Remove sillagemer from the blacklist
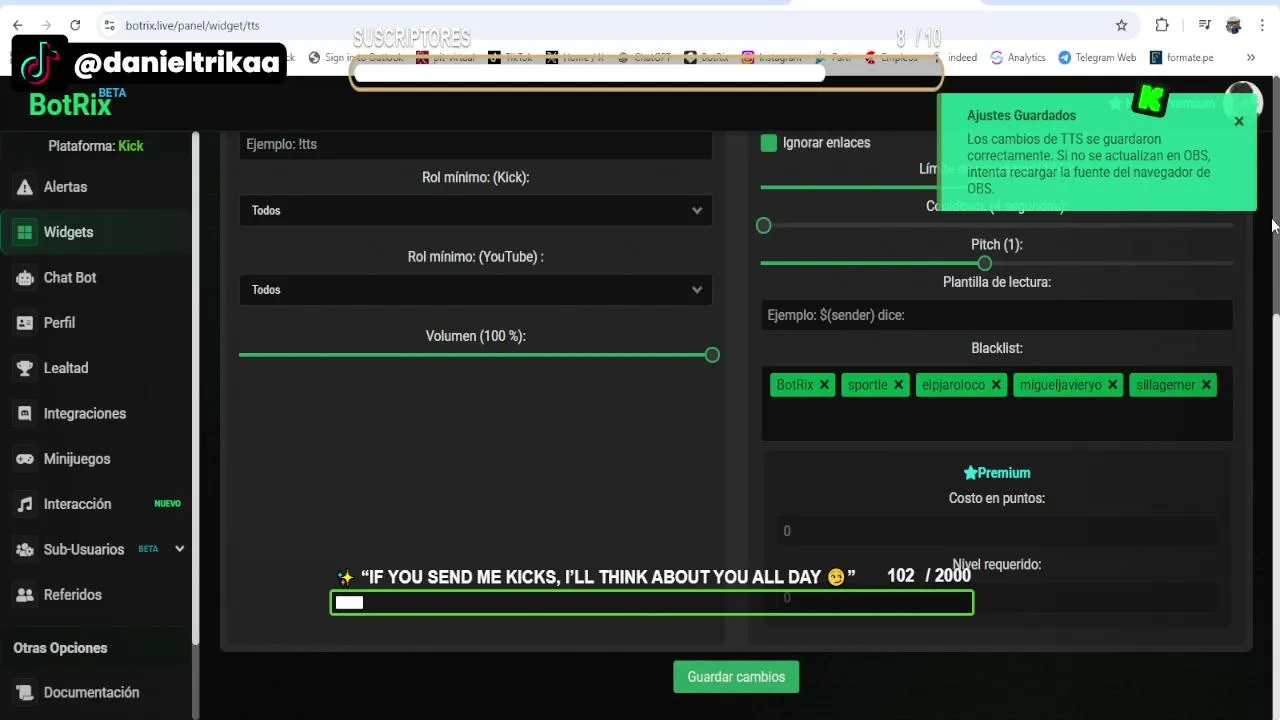The width and height of the screenshot is (1280, 720). (x=1206, y=385)
